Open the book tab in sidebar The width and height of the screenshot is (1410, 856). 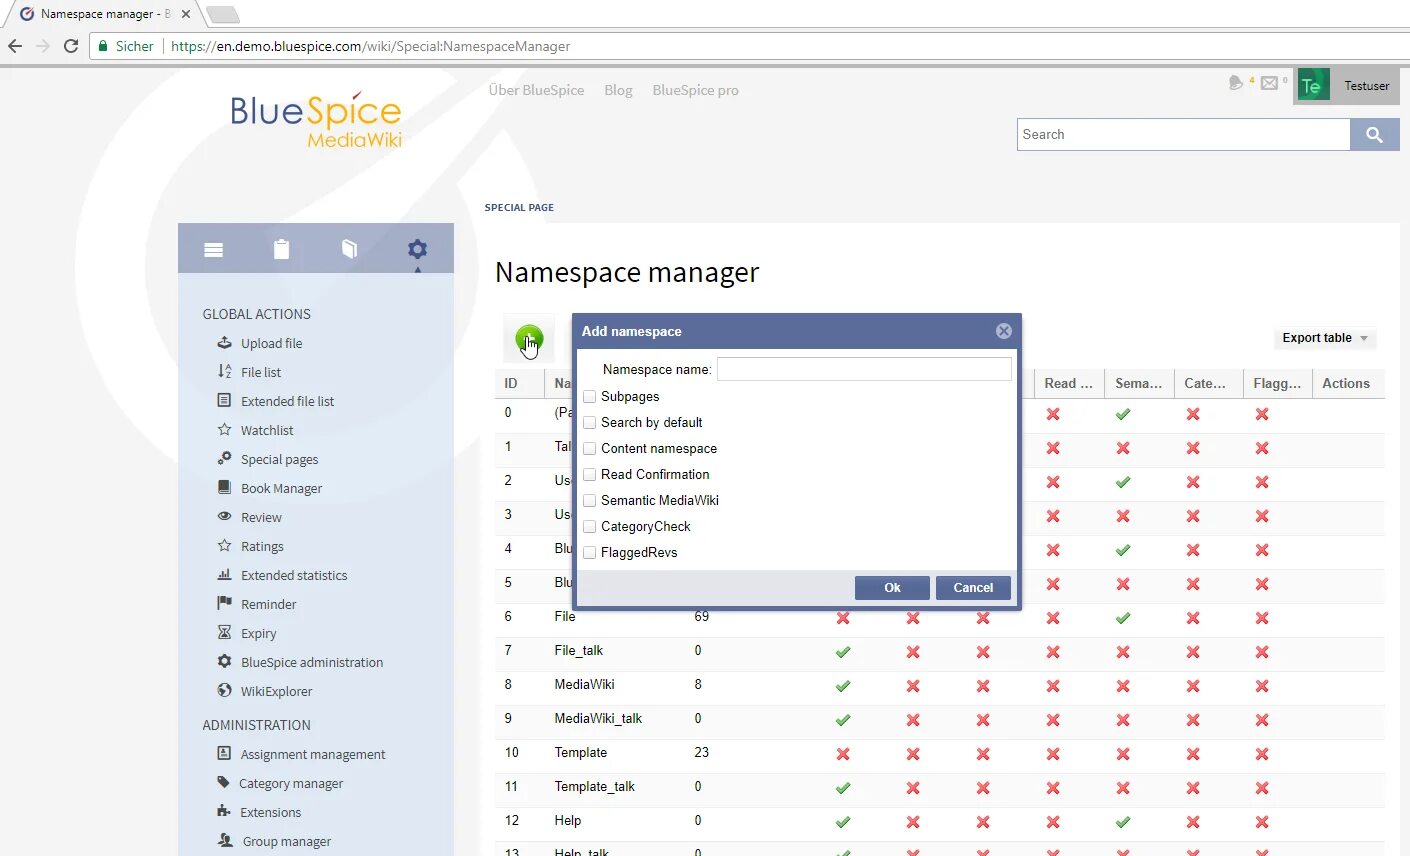point(349,249)
